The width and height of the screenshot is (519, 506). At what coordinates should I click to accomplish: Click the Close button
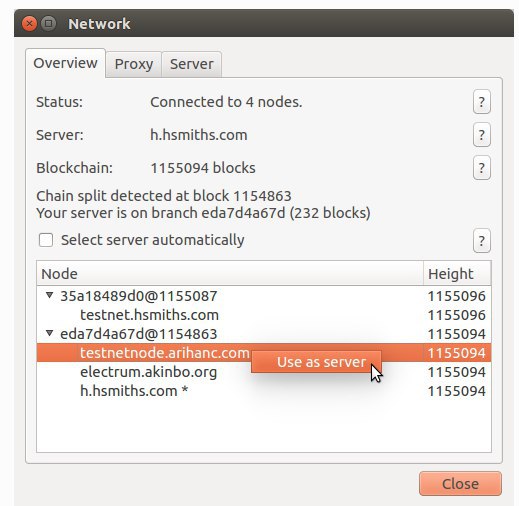pyautogui.click(x=460, y=484)
